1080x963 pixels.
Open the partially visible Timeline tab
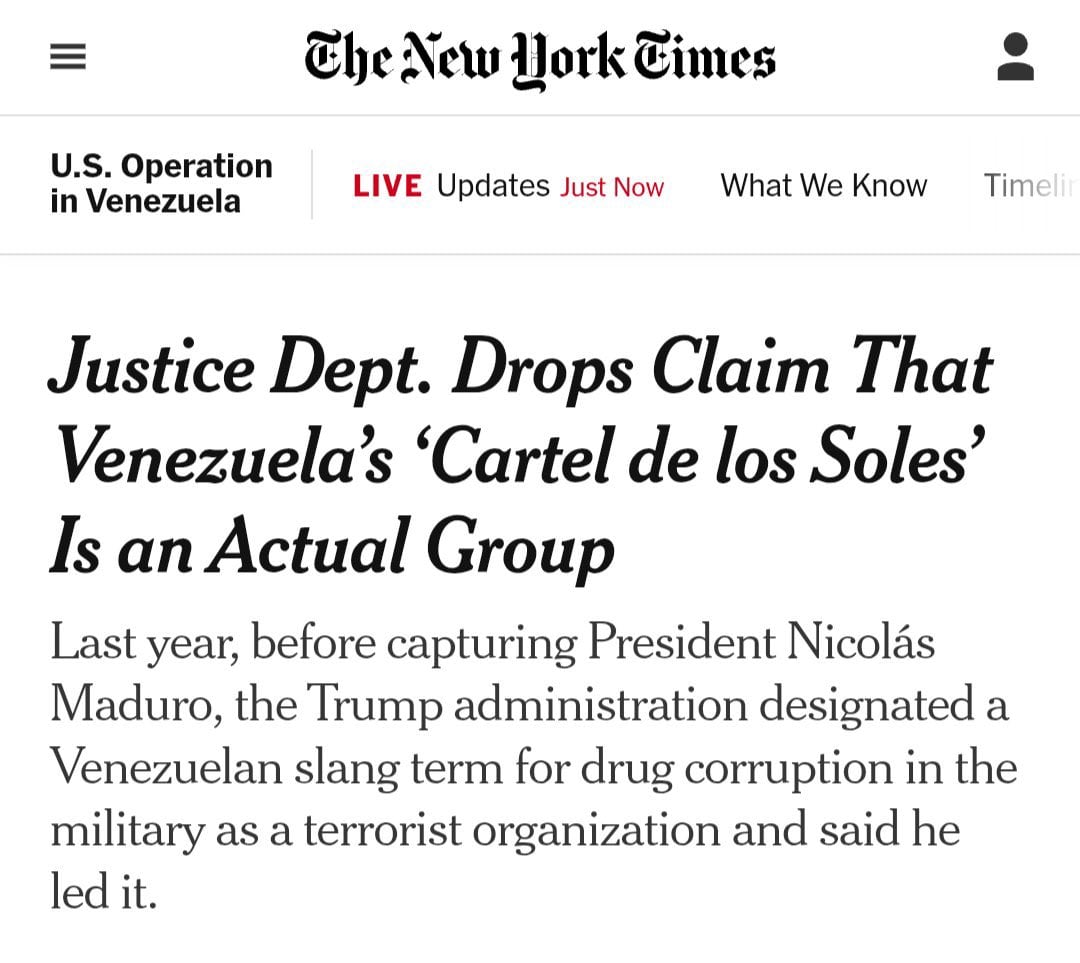point(1030,186)
